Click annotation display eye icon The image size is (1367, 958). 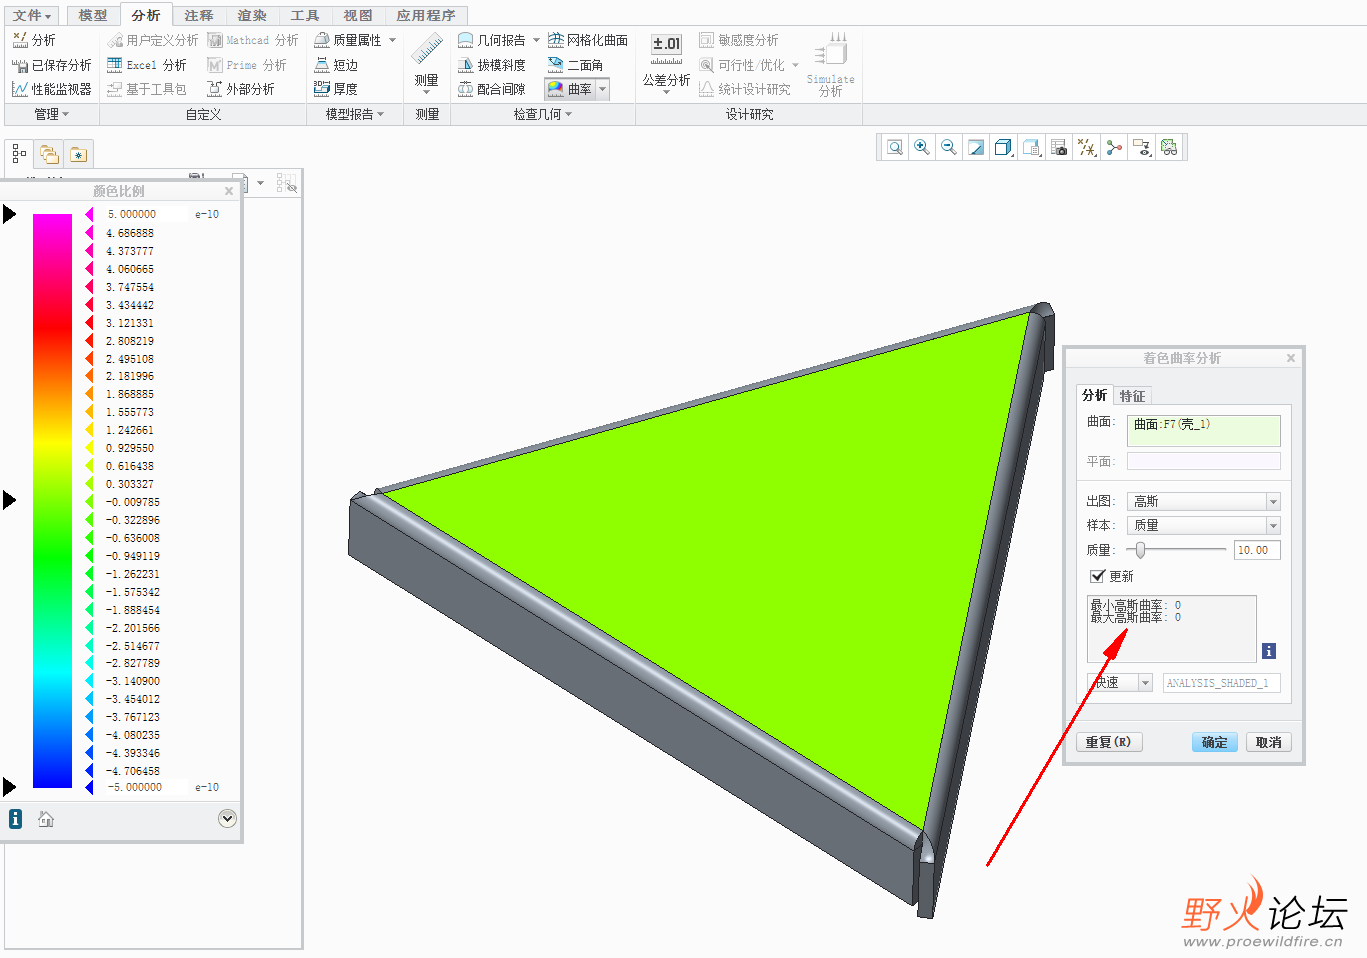point(1142,148)
